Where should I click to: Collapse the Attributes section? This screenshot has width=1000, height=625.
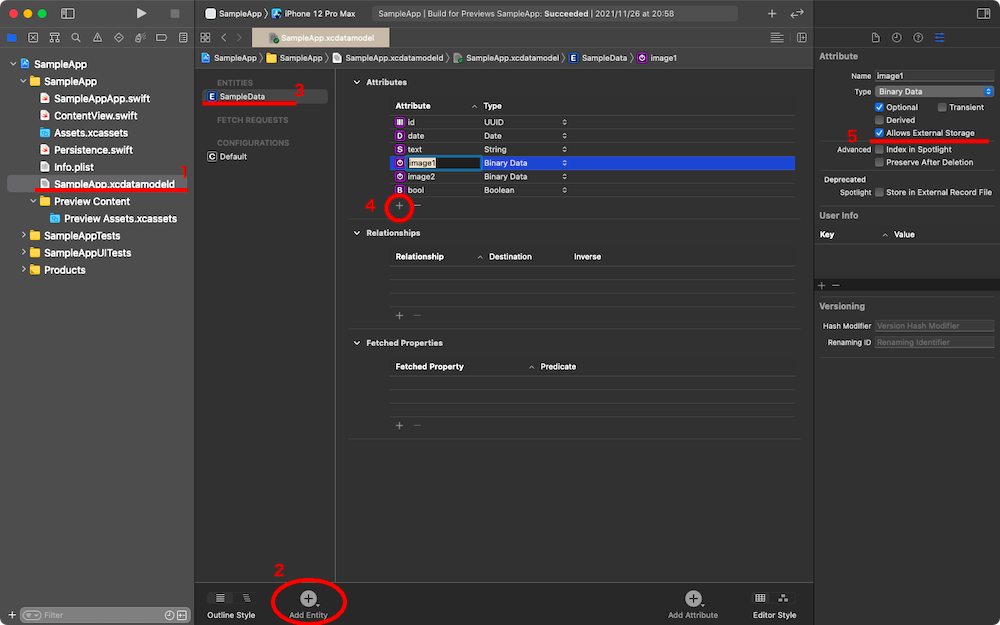tap(357, 82)
